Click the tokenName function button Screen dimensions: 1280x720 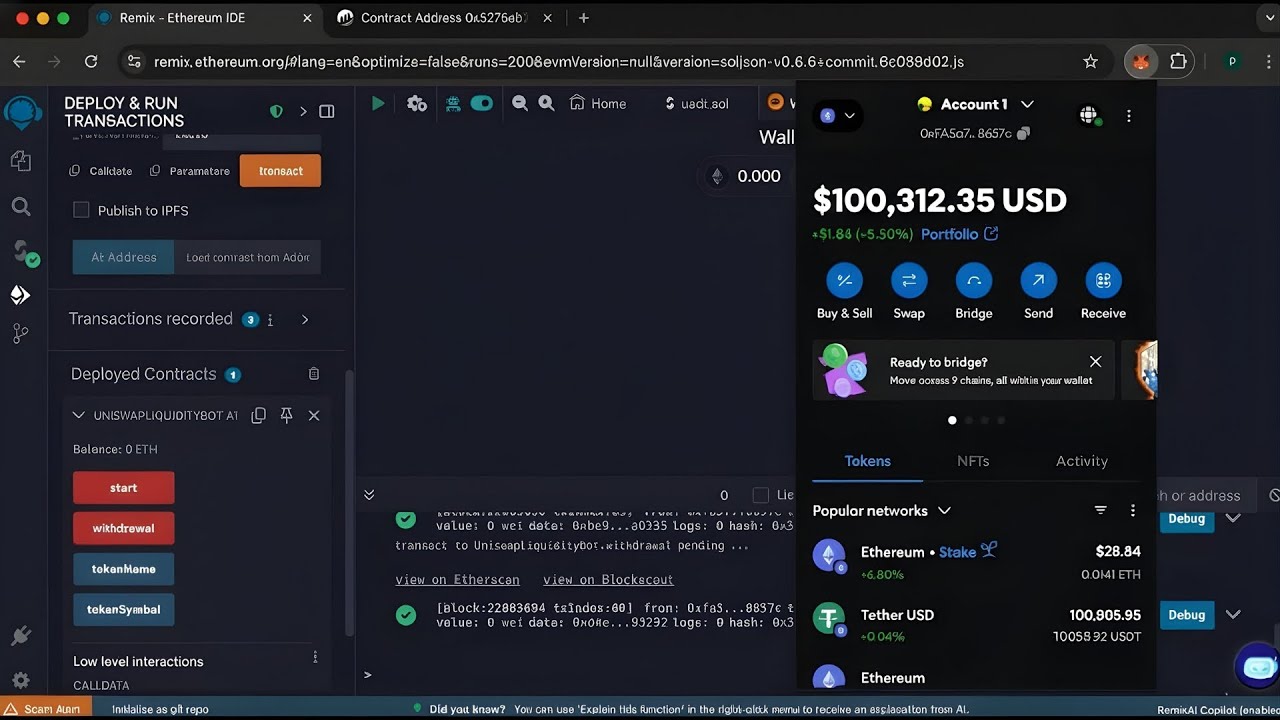[124, 569]
